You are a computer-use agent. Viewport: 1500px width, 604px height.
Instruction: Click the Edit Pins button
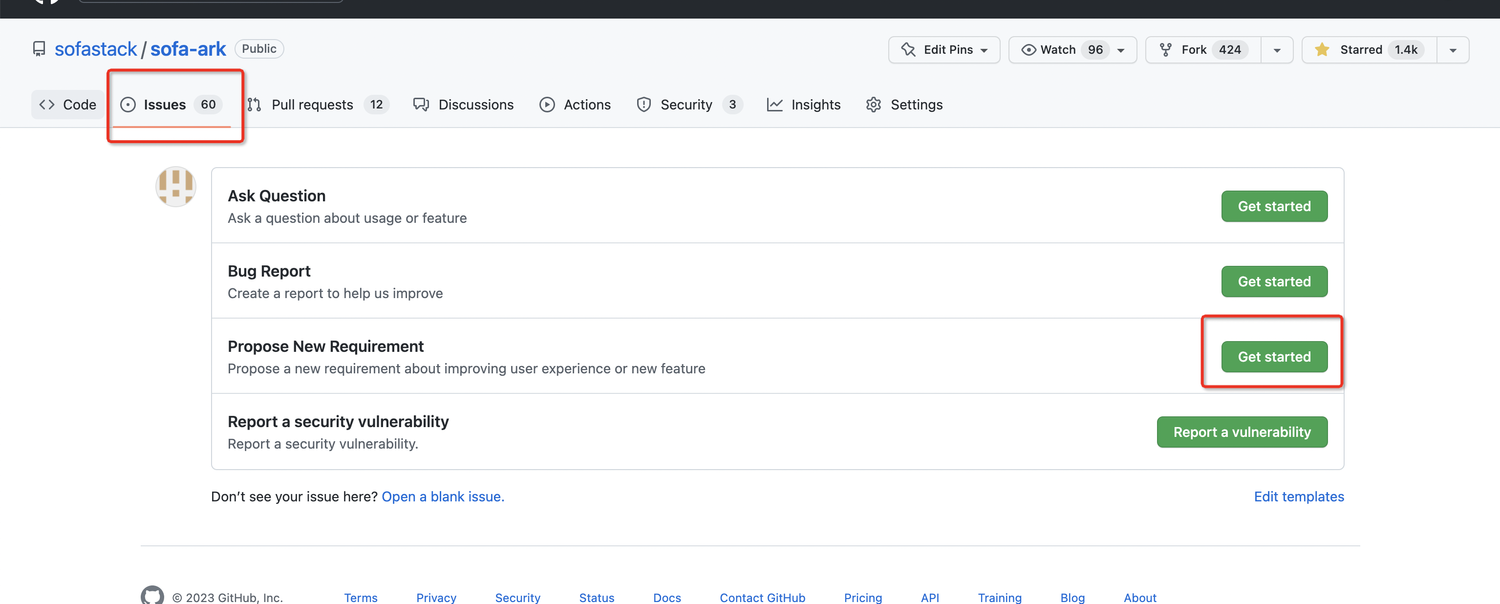pos(944,49)
